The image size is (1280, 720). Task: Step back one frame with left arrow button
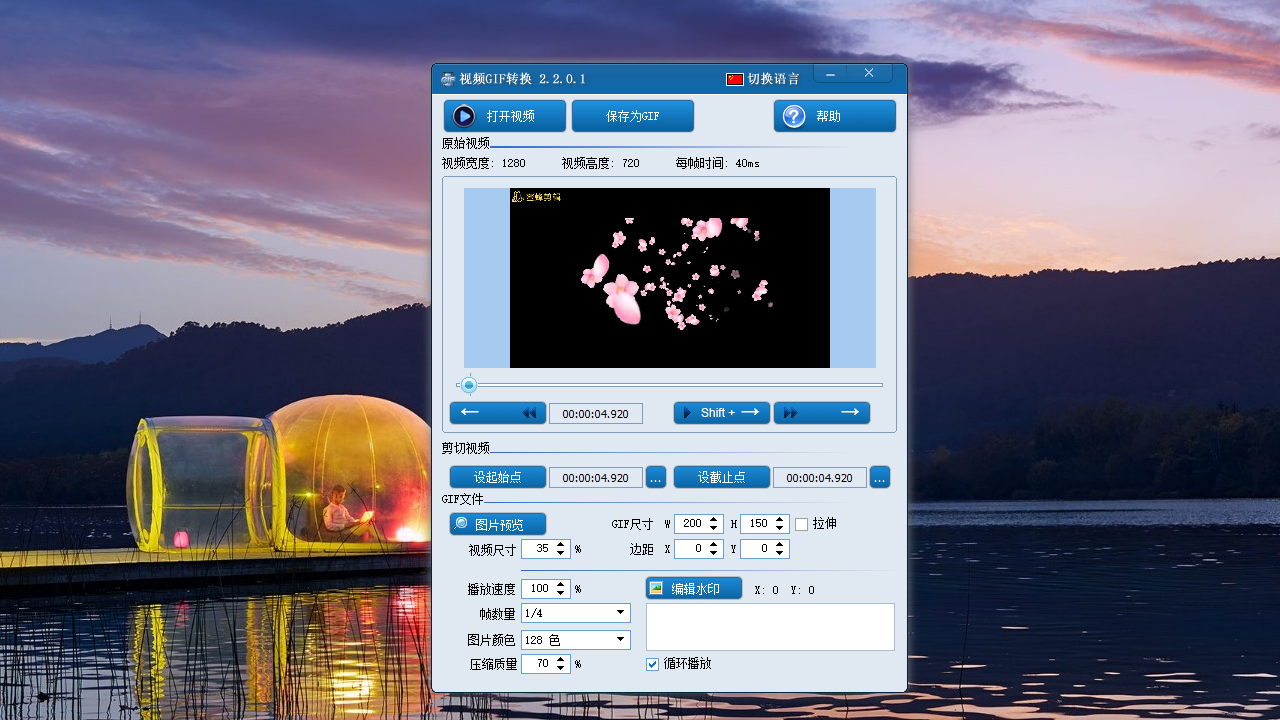(497, 413)
